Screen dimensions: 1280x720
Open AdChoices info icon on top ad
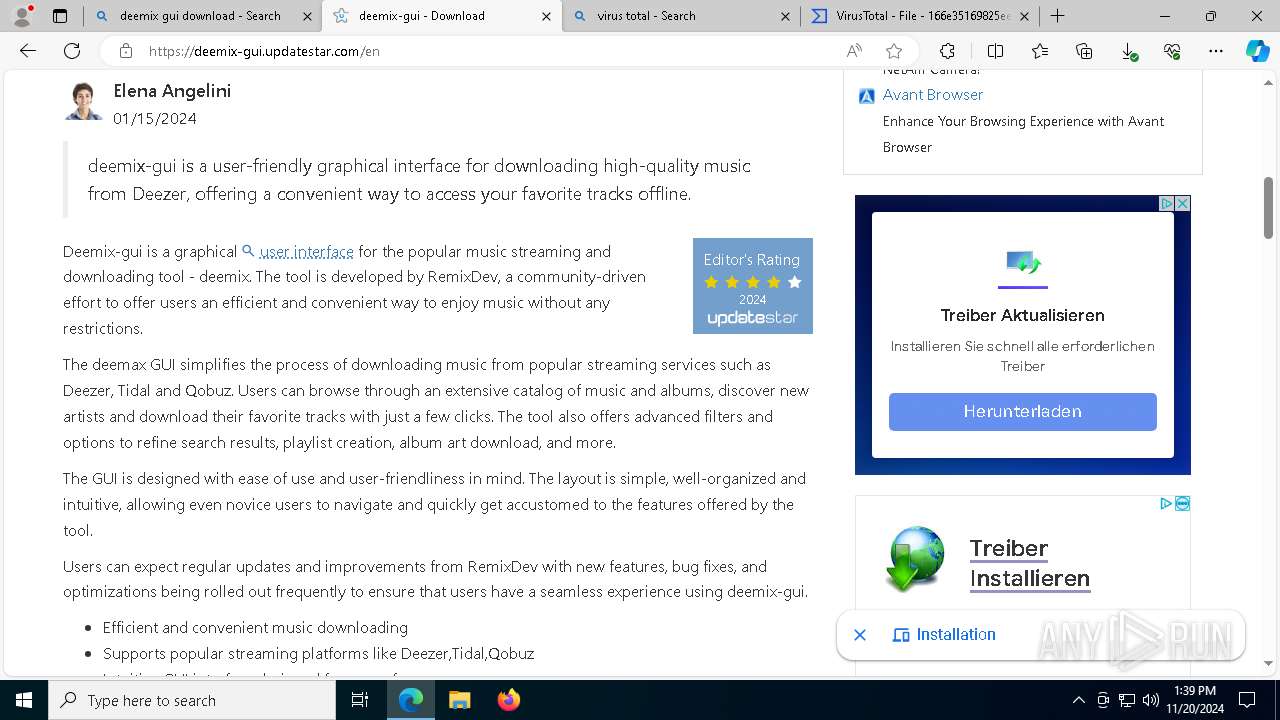1166,203
